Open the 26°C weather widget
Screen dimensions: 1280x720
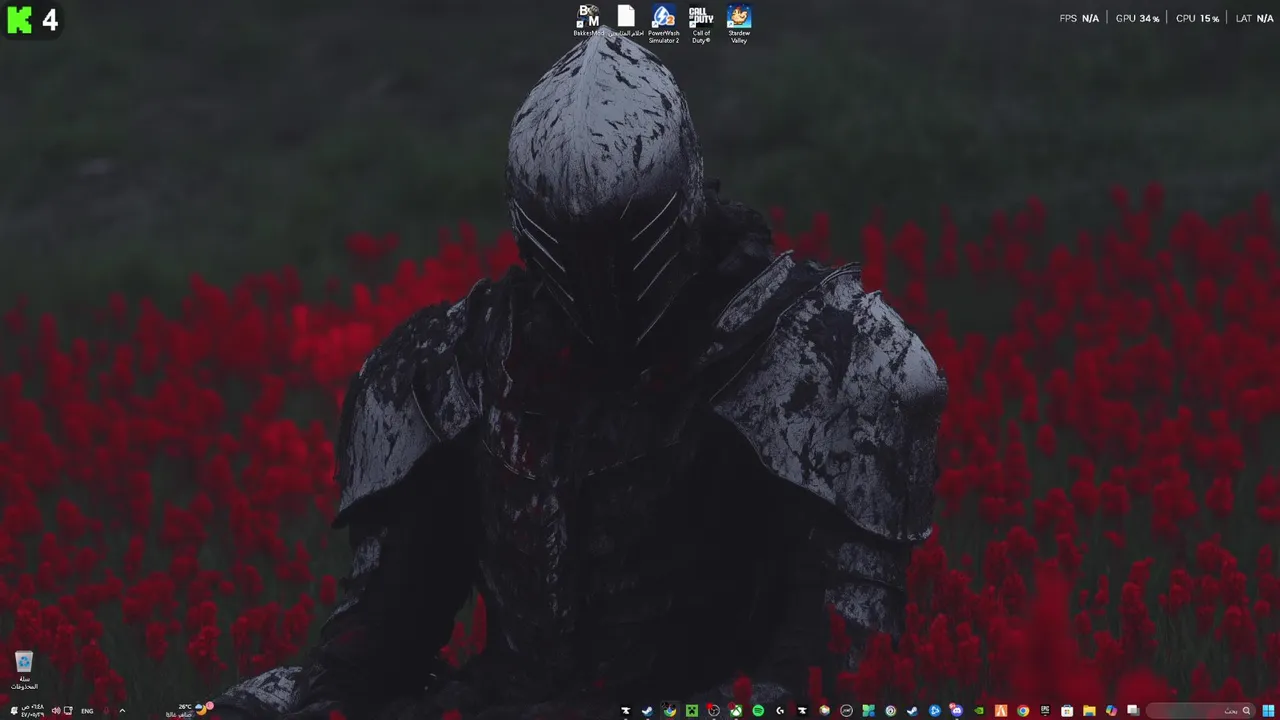coord(190,710)
